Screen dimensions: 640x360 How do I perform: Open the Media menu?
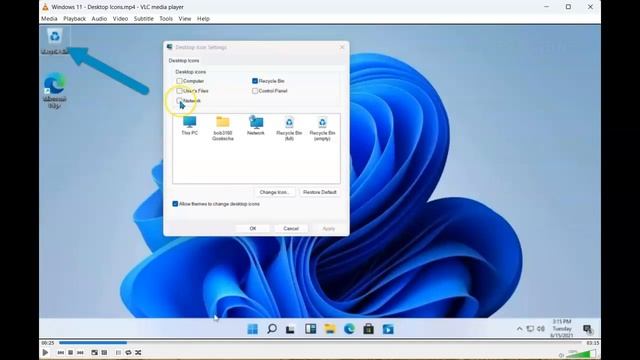[49, 19]
